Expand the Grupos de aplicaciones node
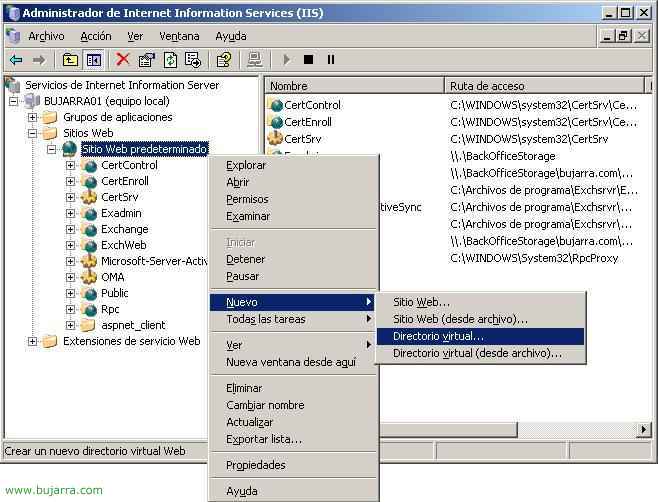This screenshot has width=658, height=502. pyautogui.click(x=34, y=117)
